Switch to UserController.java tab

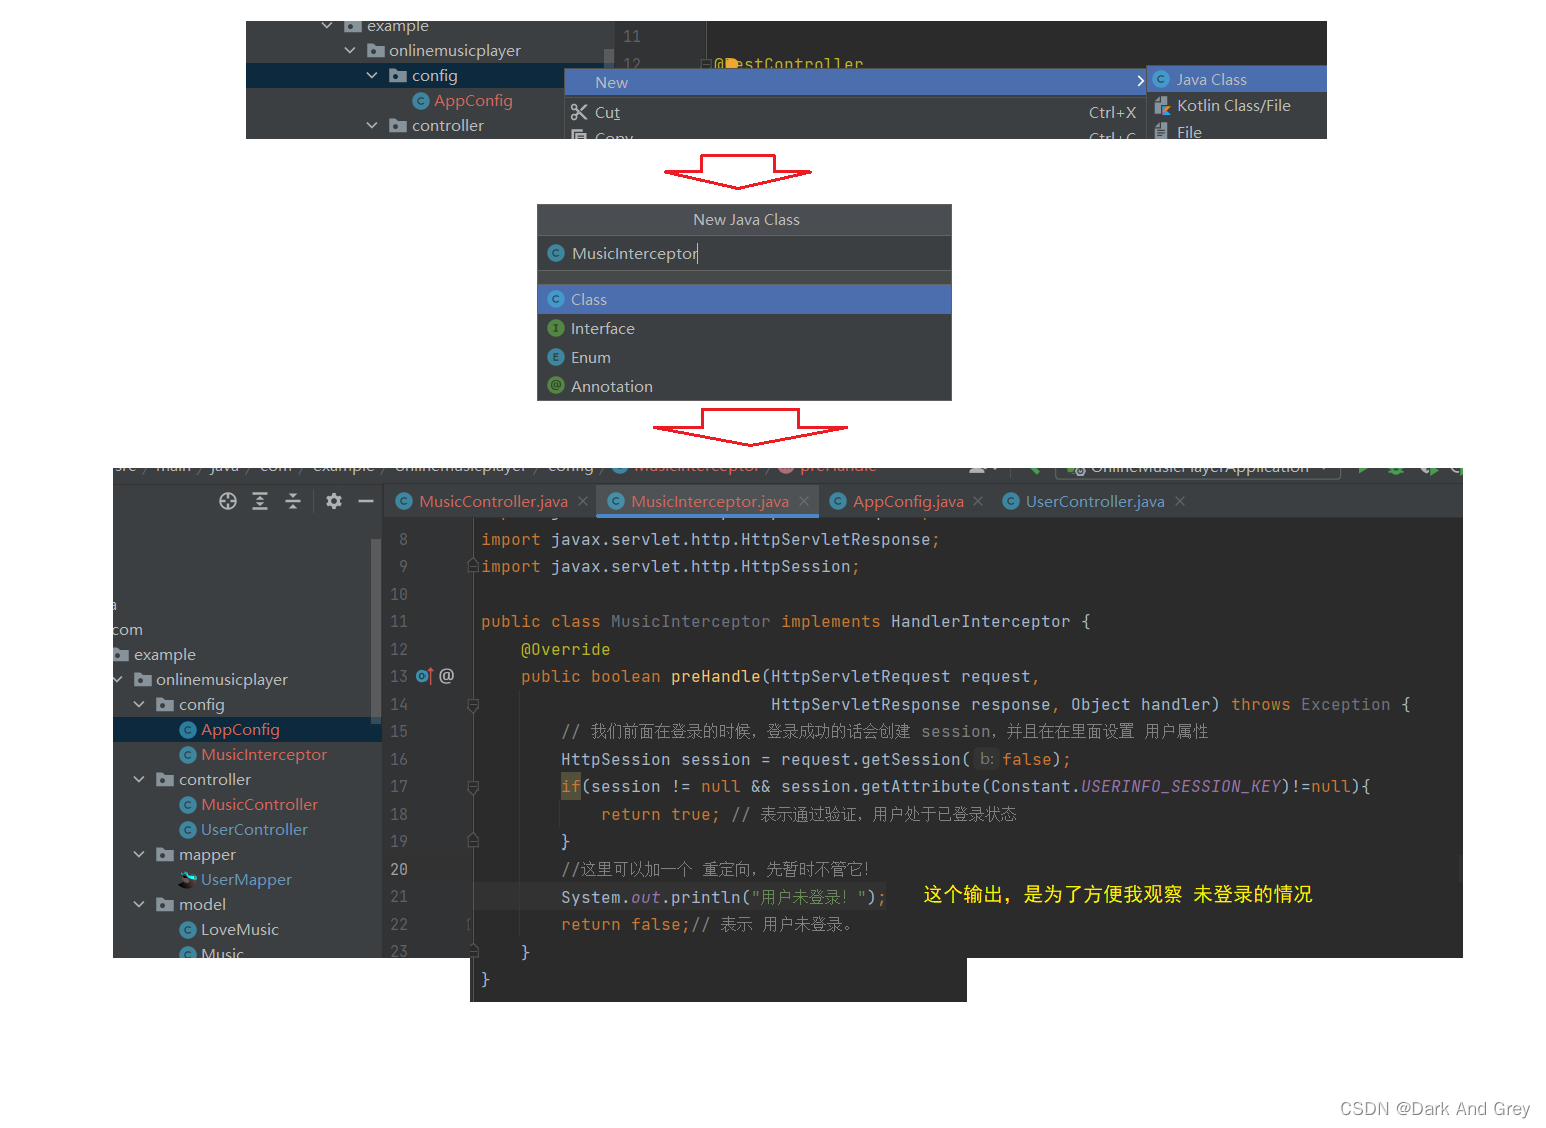tap(1095, 501)
